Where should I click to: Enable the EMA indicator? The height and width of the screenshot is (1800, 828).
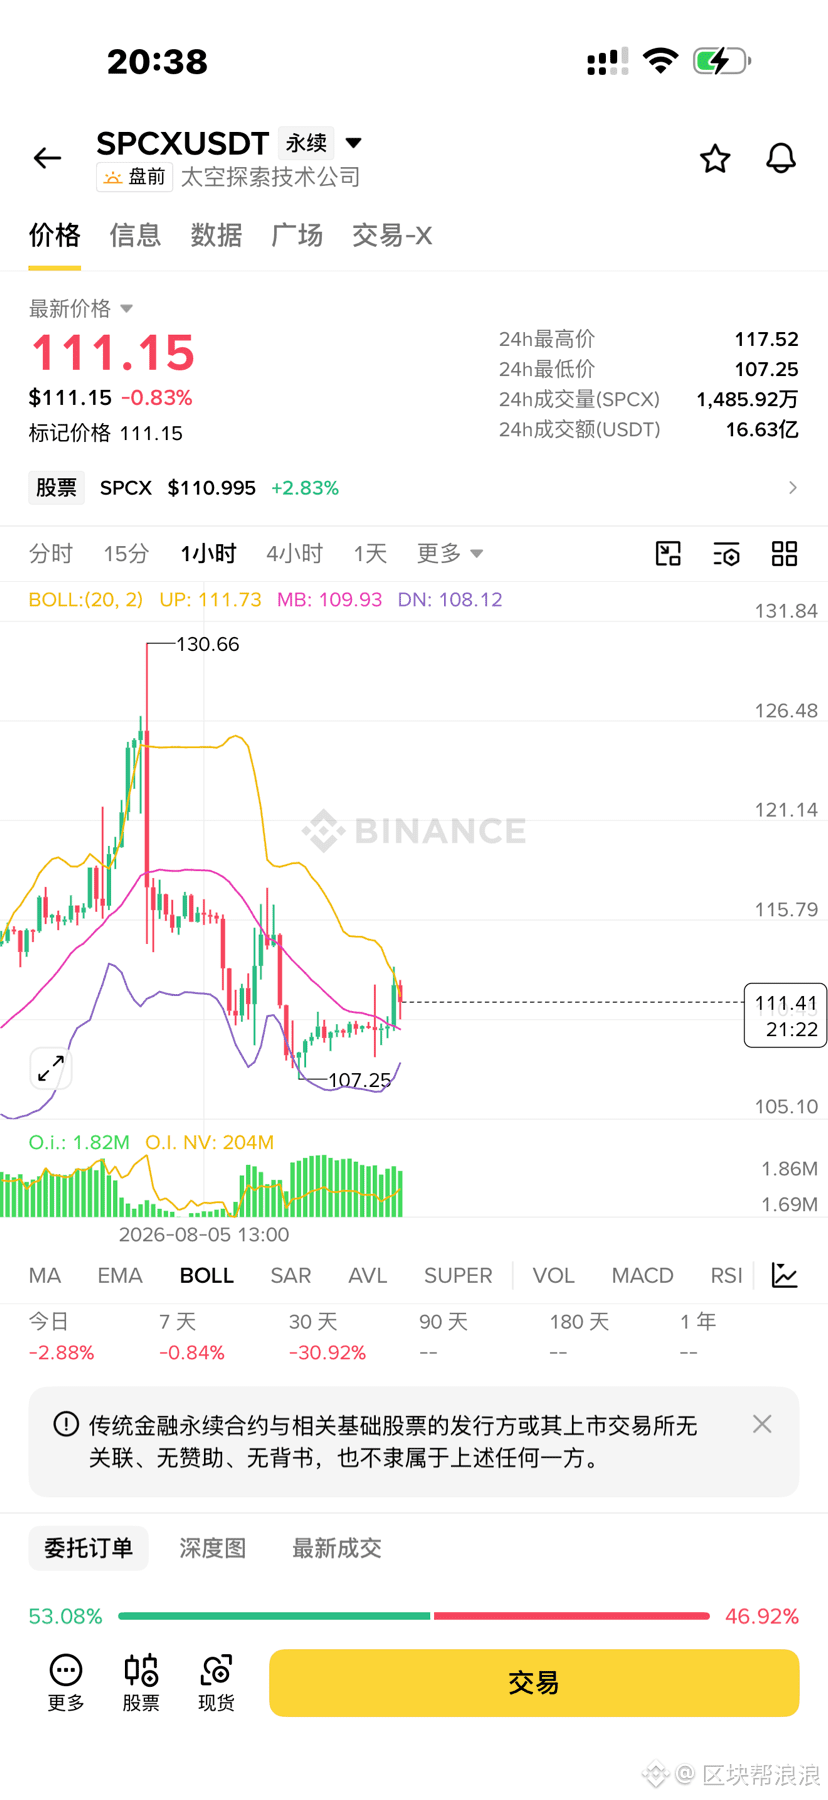pos(120,1276)
